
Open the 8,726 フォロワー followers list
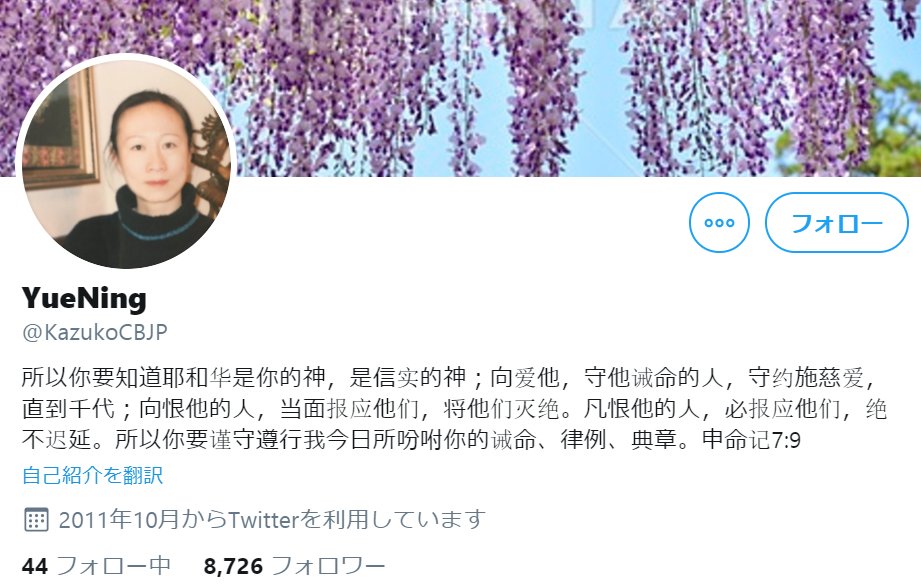[x=294, y=566]
